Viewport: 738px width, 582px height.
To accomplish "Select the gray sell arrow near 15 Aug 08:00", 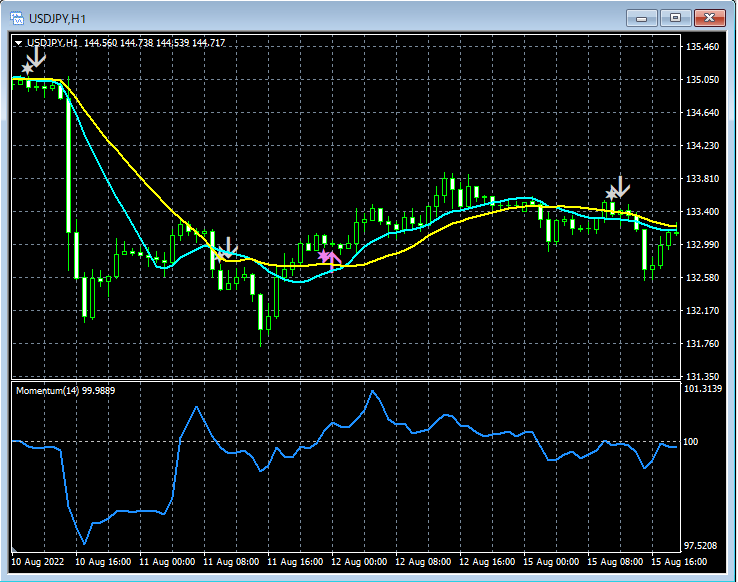I will tap(620, 187).
